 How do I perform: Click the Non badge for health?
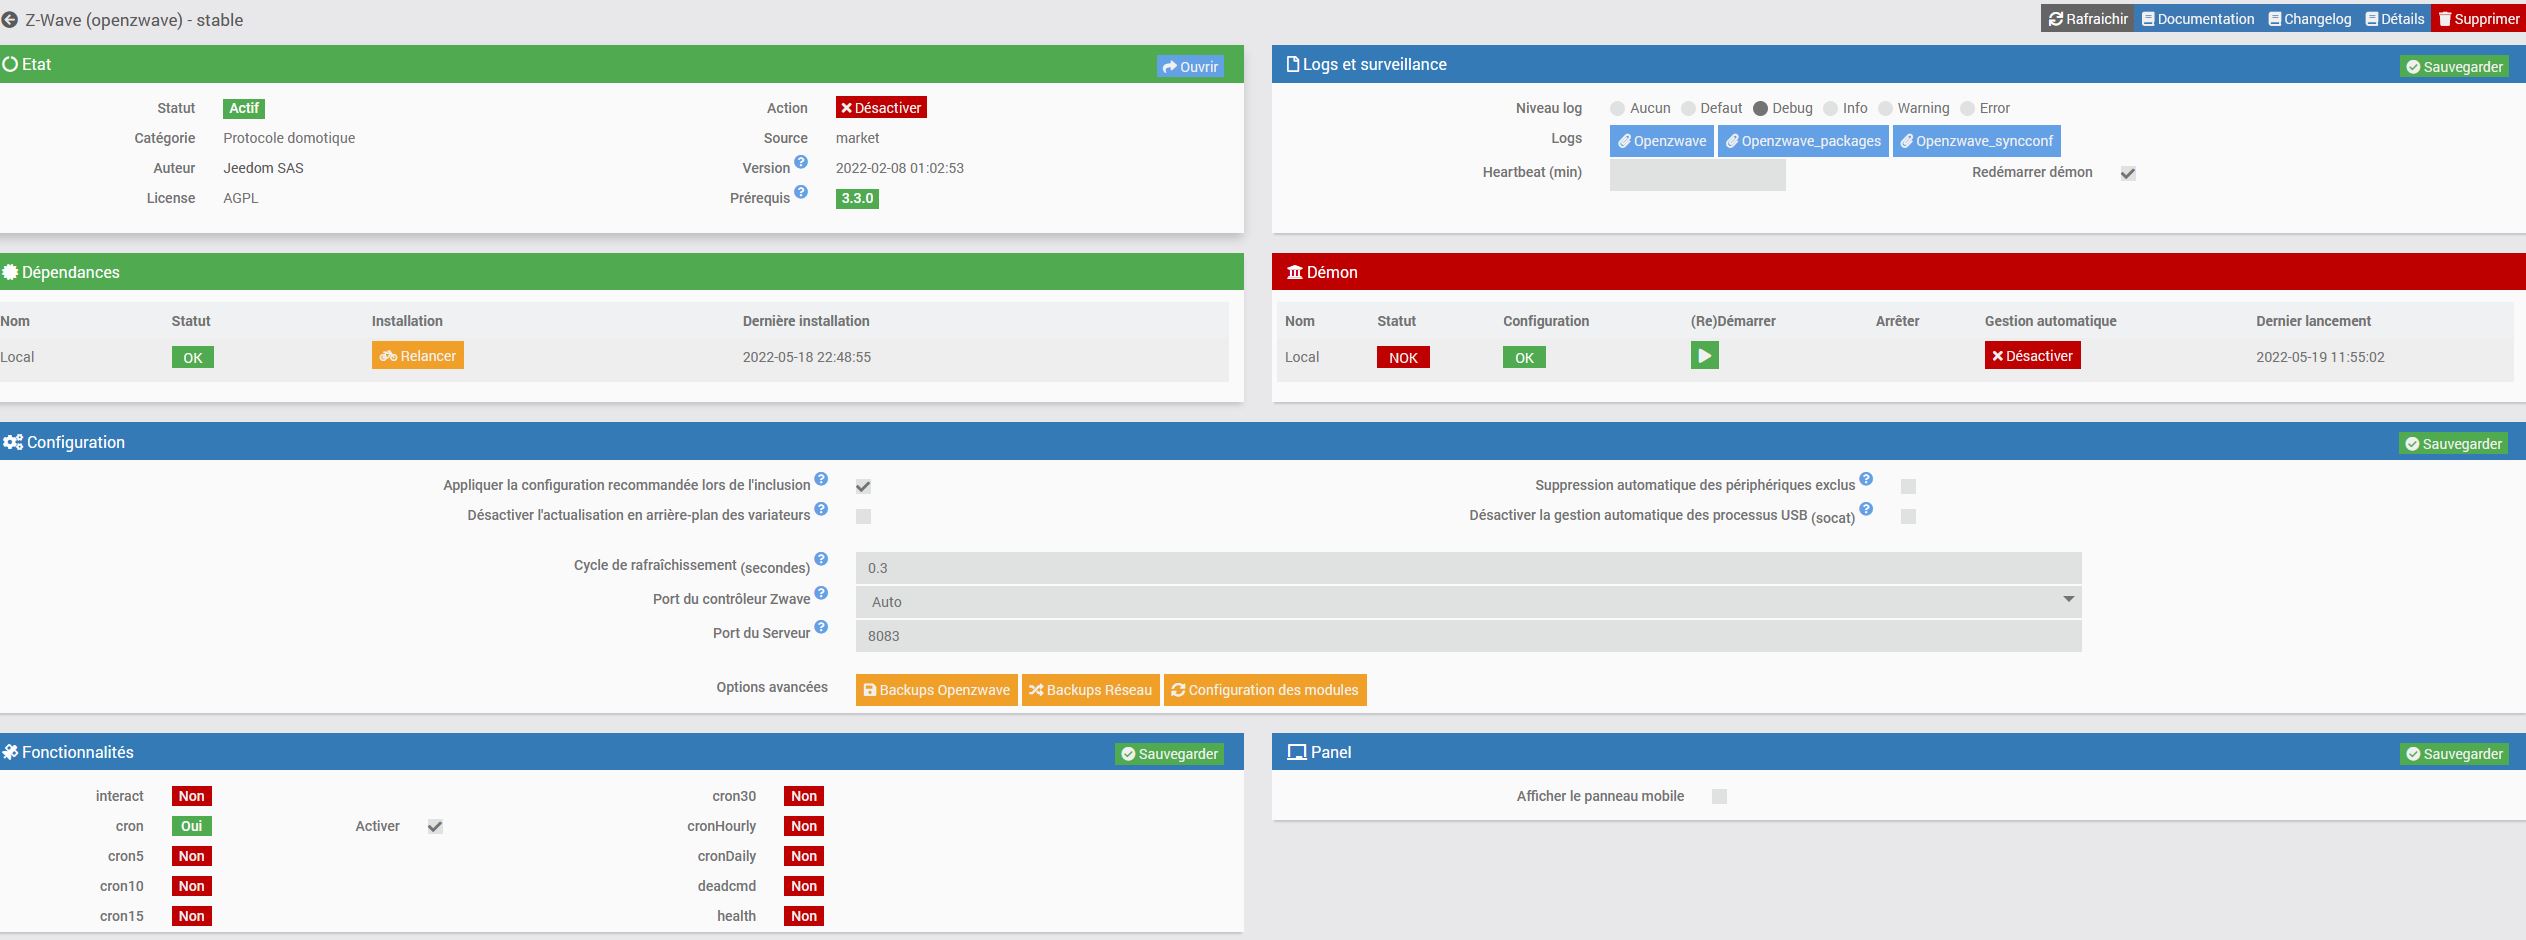pos(804,916)
